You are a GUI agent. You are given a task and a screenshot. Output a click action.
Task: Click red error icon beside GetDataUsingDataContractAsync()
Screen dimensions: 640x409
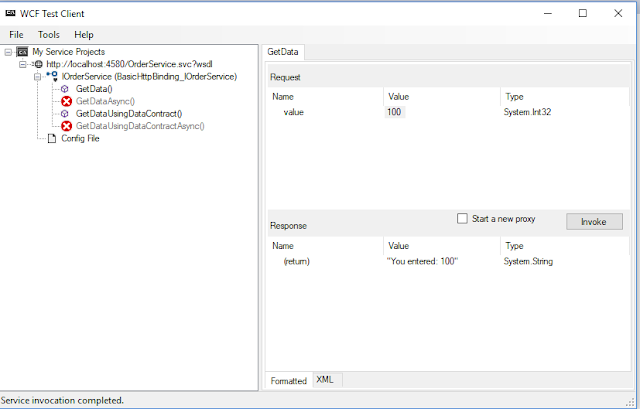click(x=67, y=126)
